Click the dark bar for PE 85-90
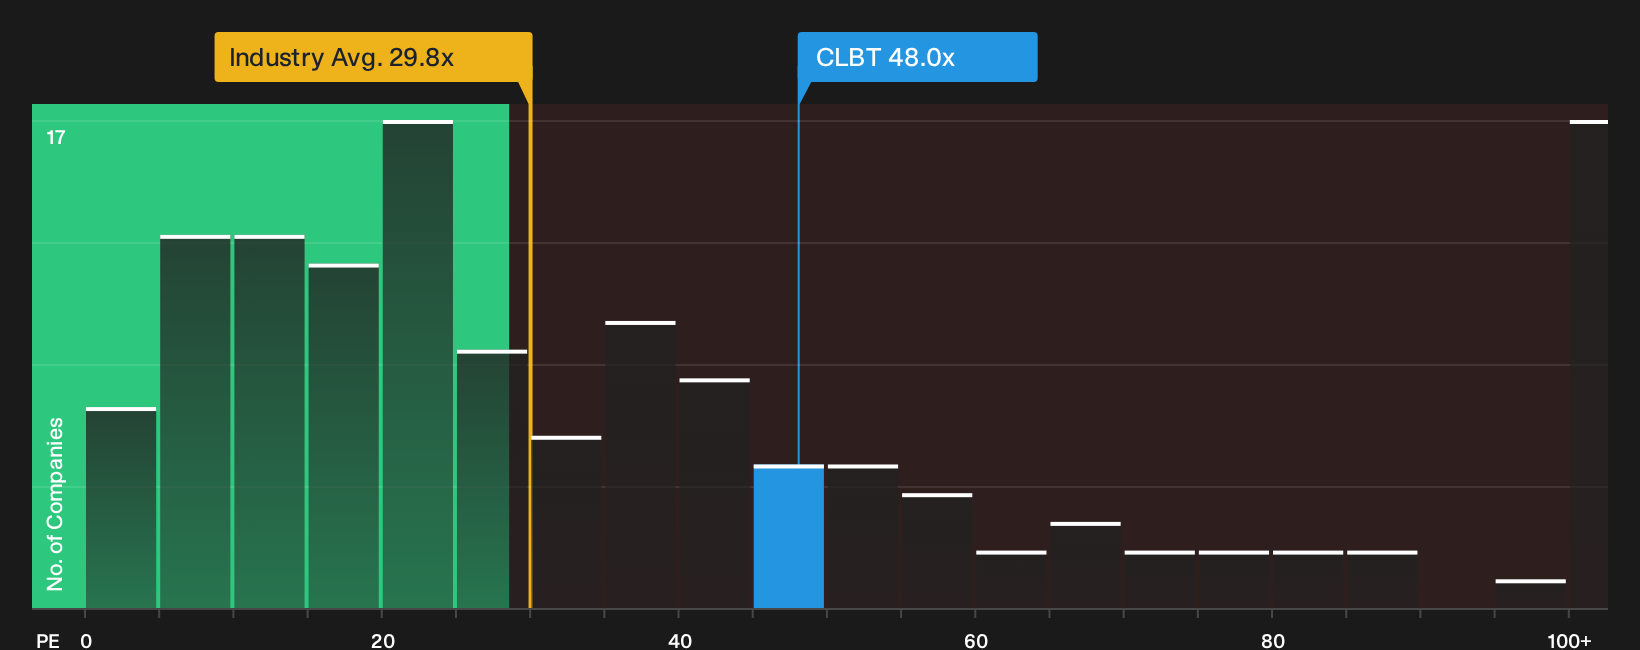 [x=1382, y=580]
